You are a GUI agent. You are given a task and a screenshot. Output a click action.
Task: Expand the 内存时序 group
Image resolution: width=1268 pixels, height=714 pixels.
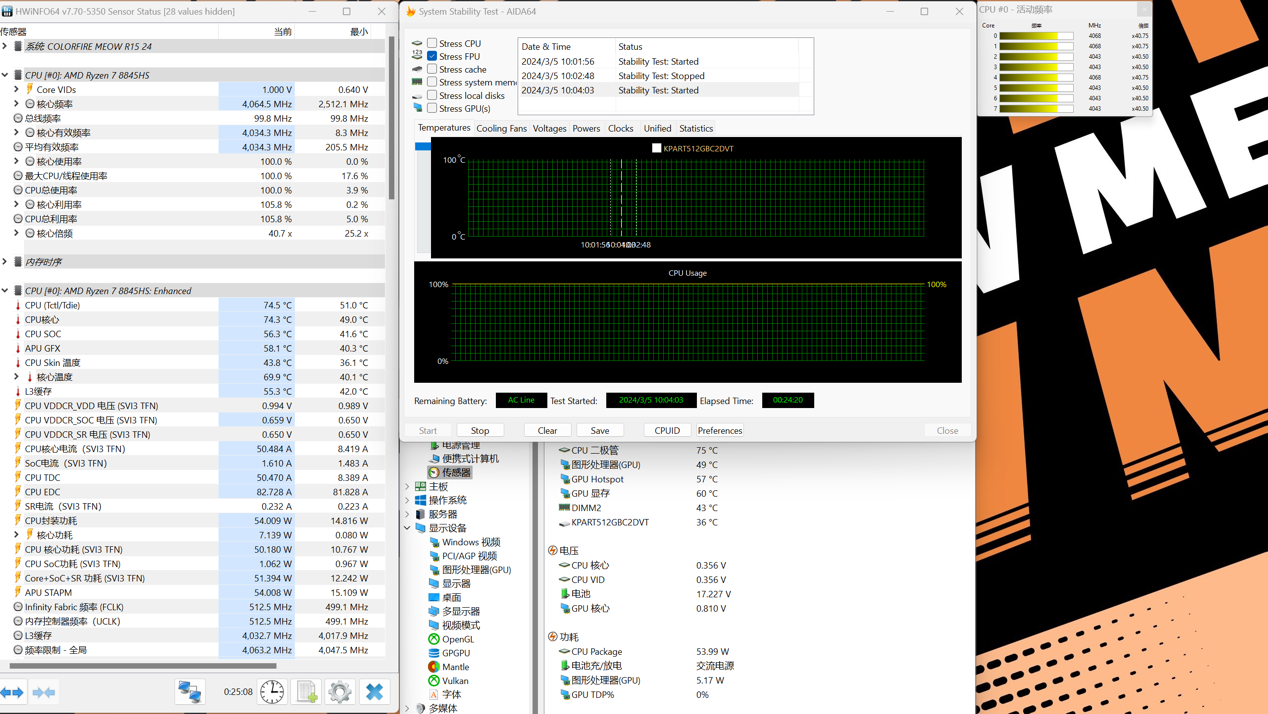(5, 262)
